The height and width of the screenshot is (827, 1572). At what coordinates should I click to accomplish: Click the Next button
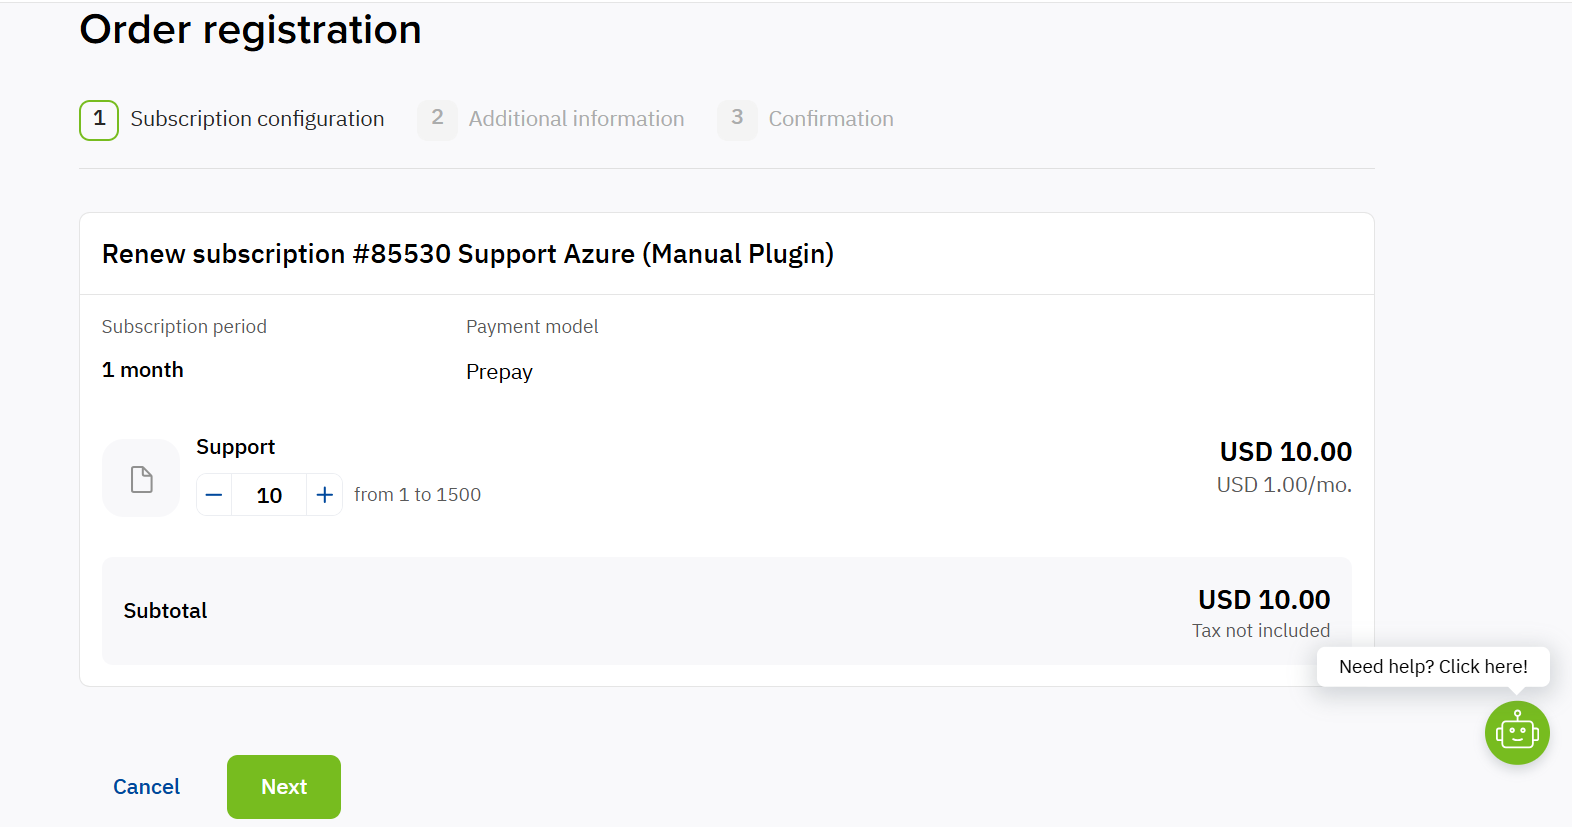point(284,787)
